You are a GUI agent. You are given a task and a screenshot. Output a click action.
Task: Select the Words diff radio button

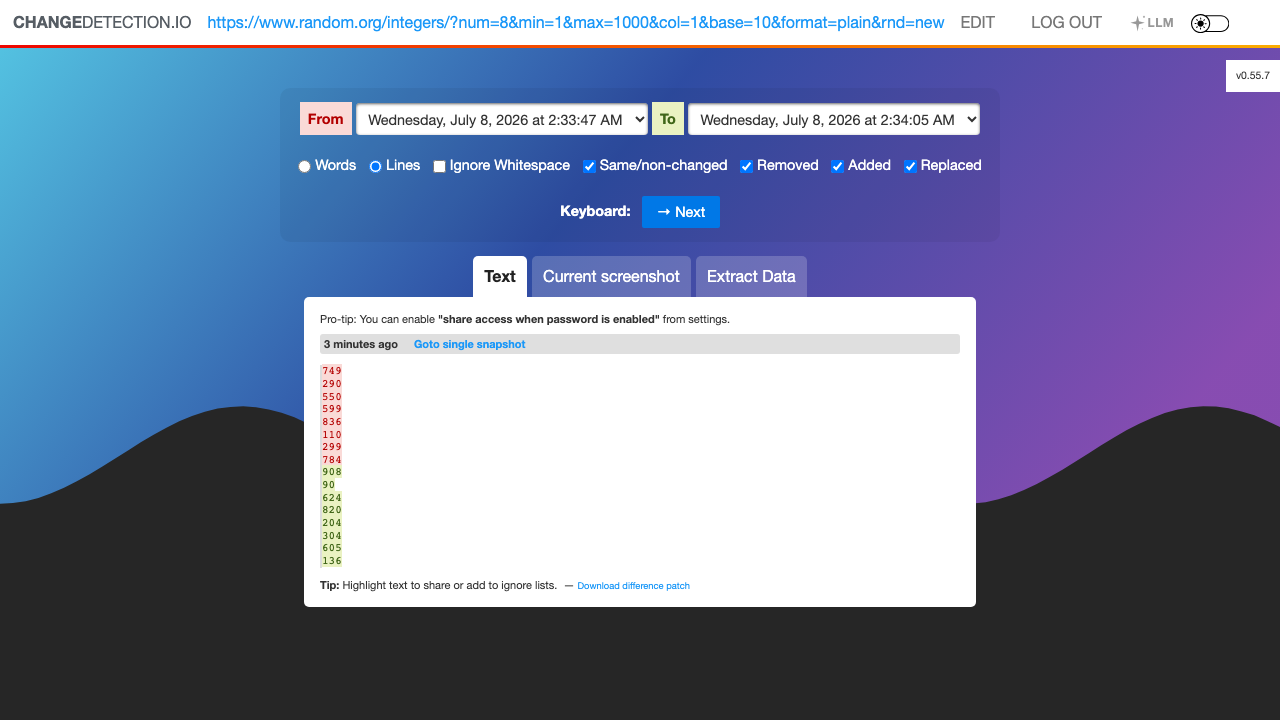[305, 166]
